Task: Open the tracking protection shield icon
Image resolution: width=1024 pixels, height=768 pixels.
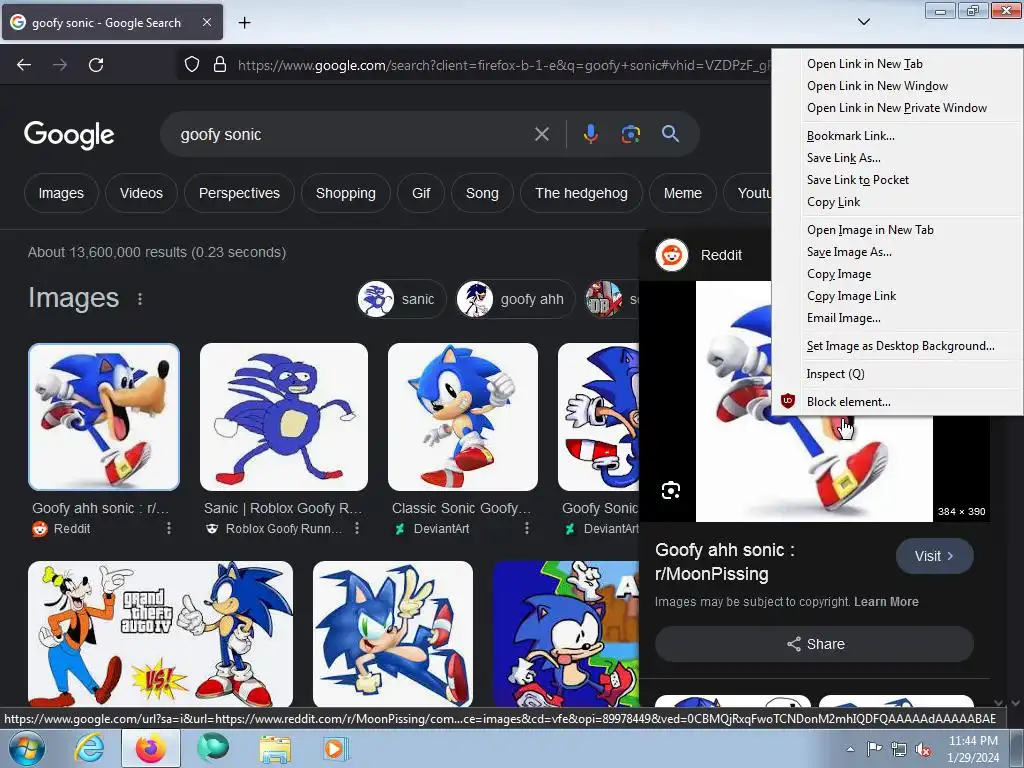Action: click(x=191, y=65)
